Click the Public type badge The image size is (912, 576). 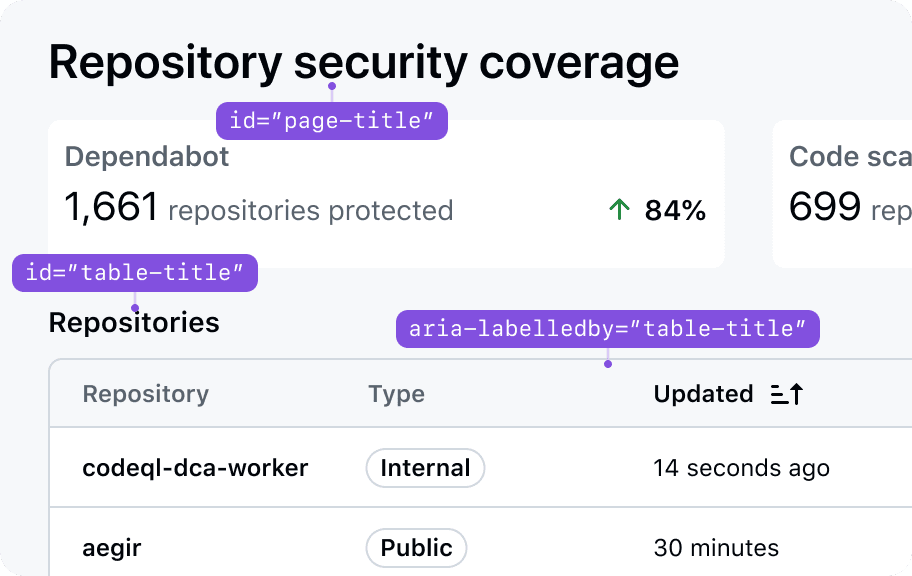(416, 548)
